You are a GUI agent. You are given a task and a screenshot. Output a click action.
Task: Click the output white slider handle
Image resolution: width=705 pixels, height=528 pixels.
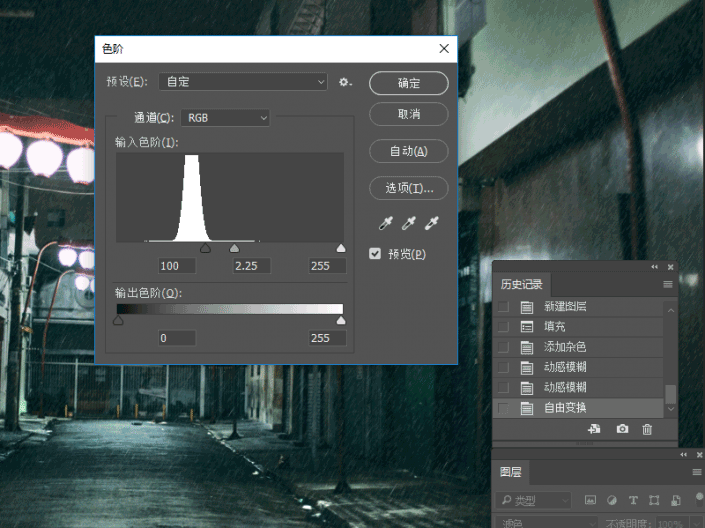tap(341, 320)
